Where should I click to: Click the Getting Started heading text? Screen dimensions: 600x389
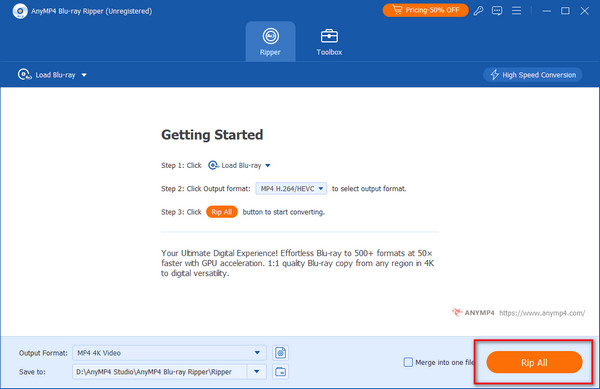(x=212, y=135)
